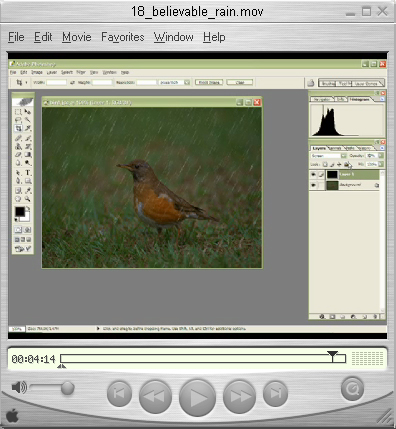Screen dimensions: 396x429
Task: Select the History Brush tool
Action: (28, 147)
